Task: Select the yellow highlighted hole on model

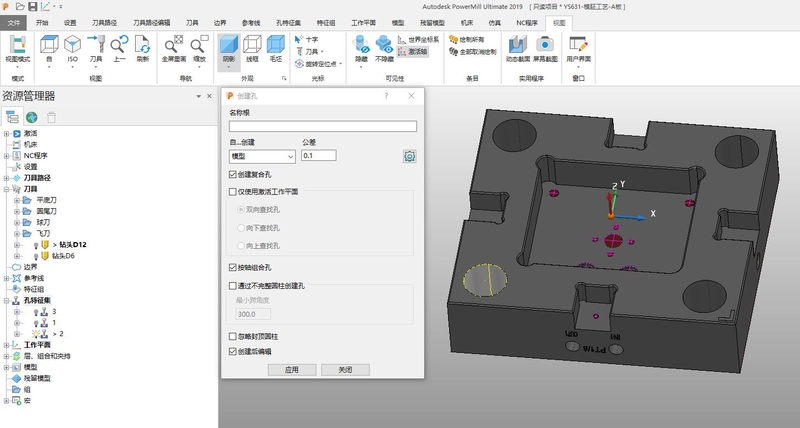Action: (x=485, y=281)
